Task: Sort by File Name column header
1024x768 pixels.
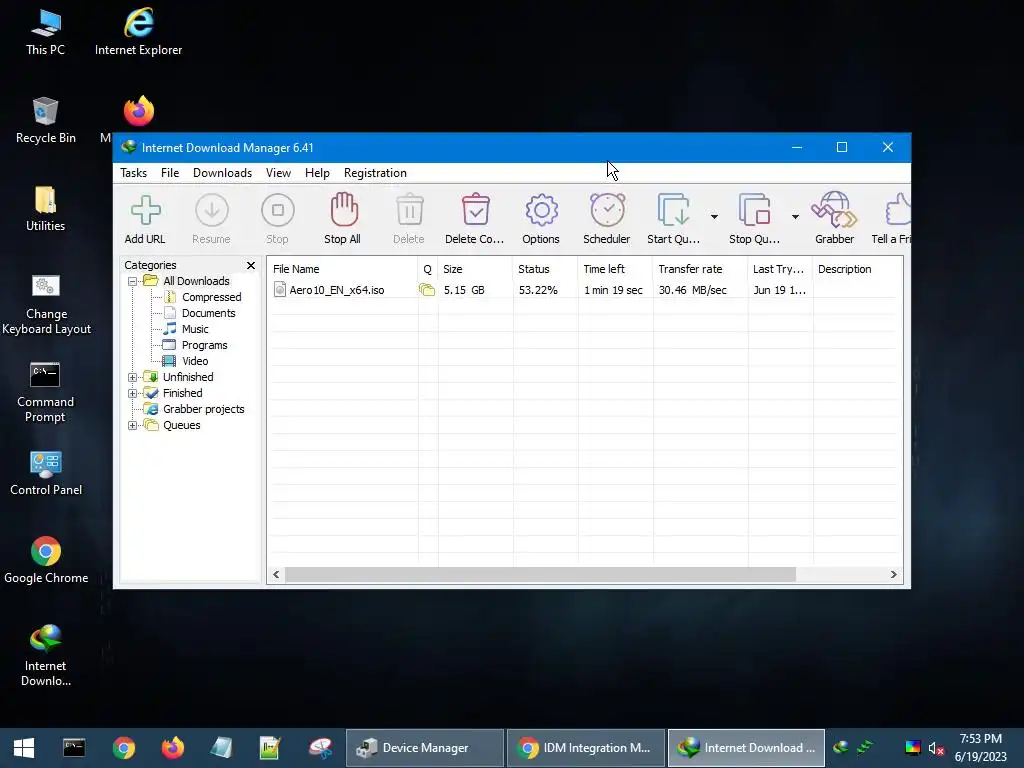Action: [x=342, y=269]
